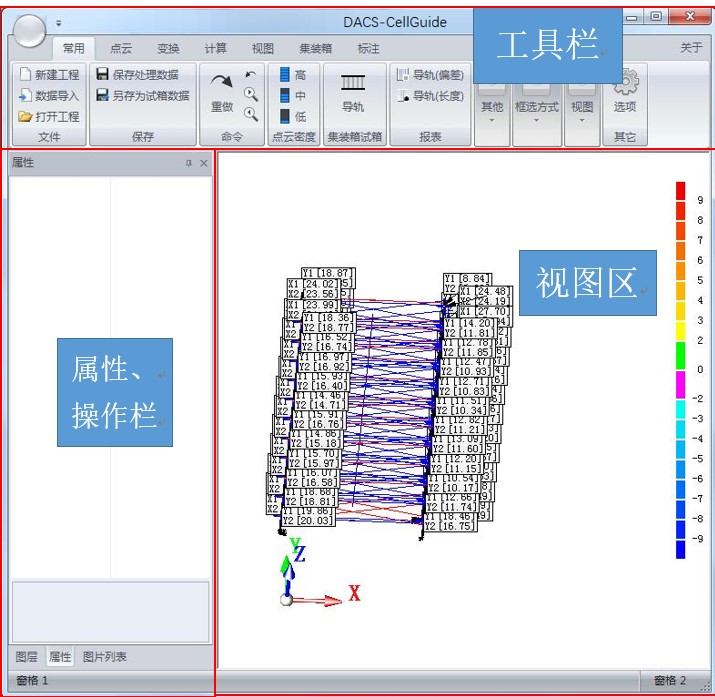Viewport: 715px width, 697px height.
Task: Expand the 框选方式 dropdown
Action: [x=537, y=110]
